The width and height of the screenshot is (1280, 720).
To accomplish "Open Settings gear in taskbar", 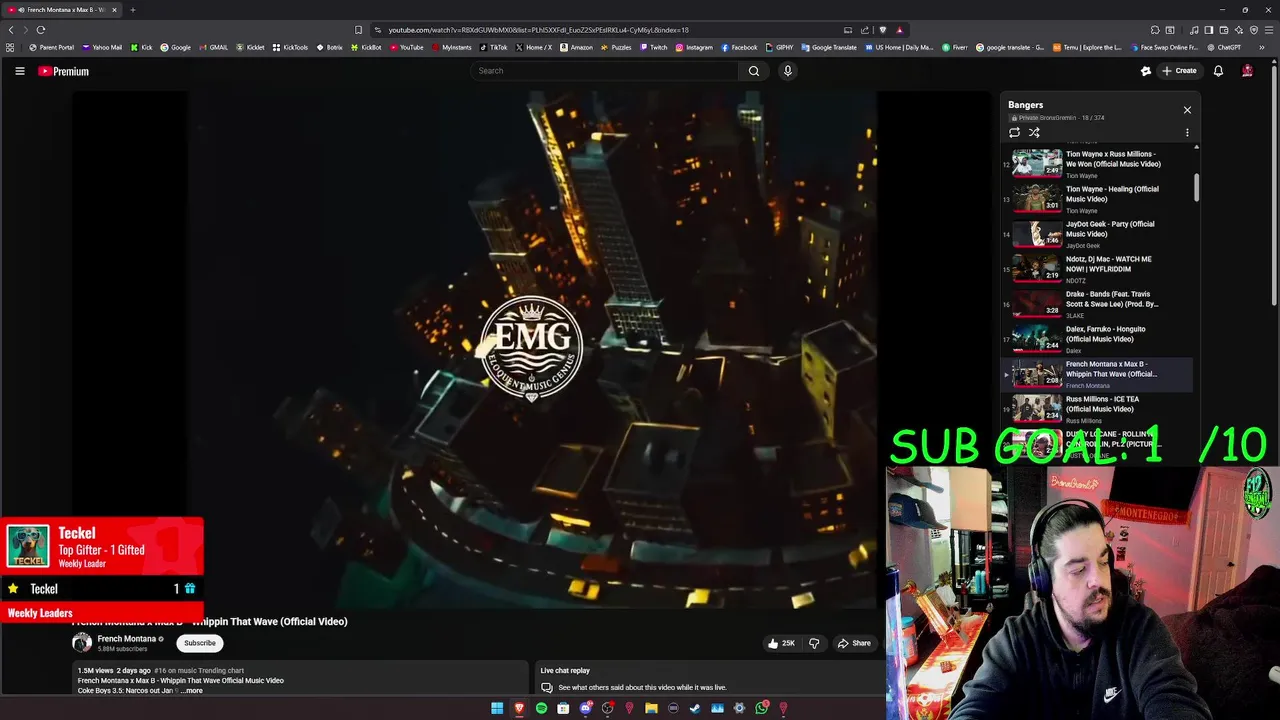I will pyautogui.click(x=739, y=708).
